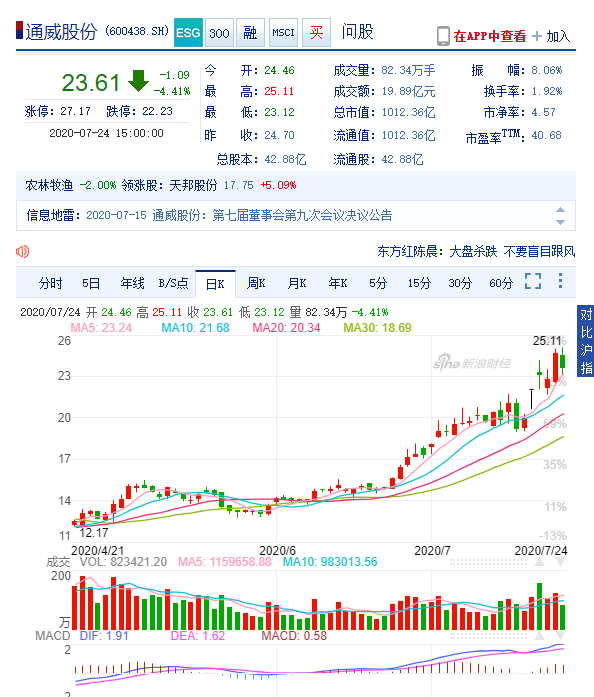Collapse the MACD indicator up triangle
Screen dimensions: 594x697
pos(539,636)
